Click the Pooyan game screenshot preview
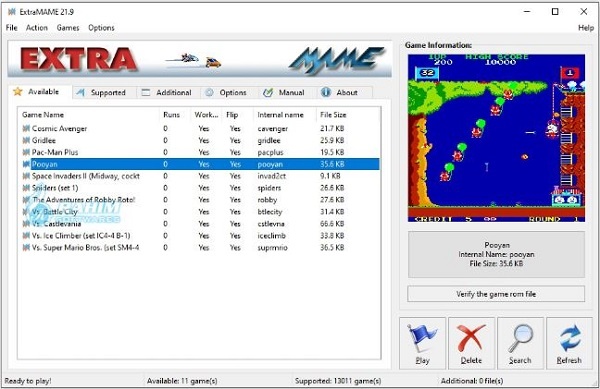Screen dimensions: 600x389 496,138
